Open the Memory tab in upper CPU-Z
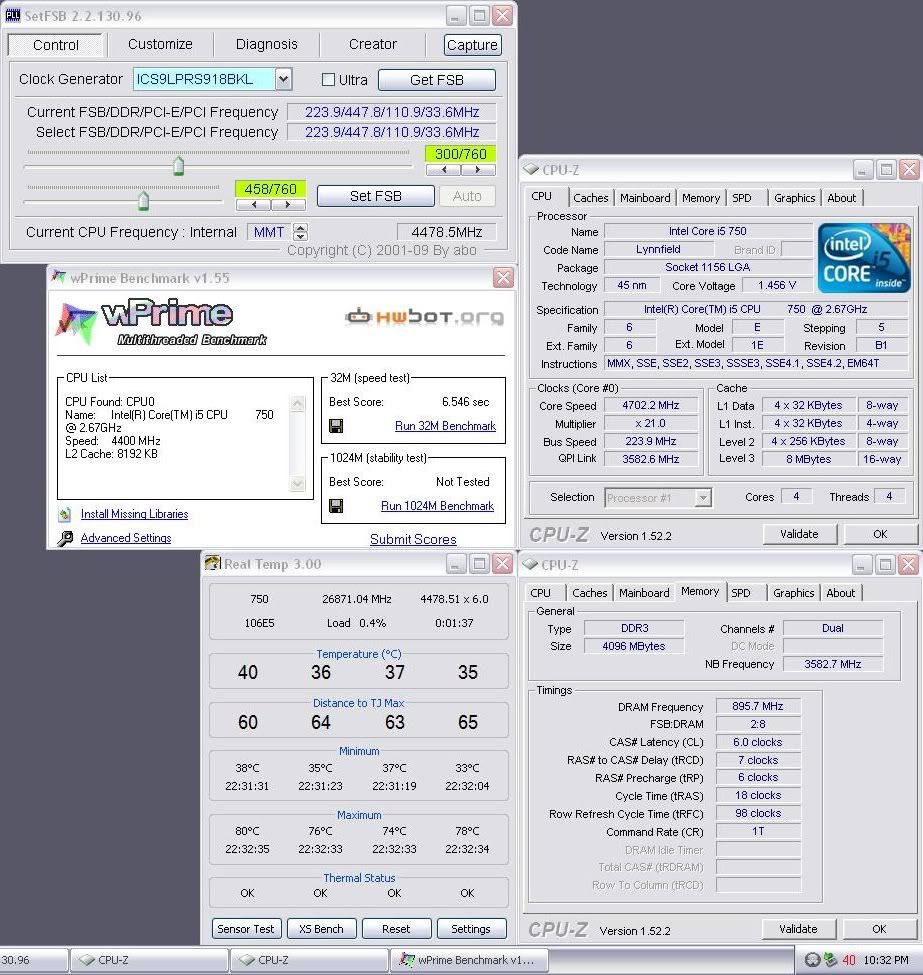Image resolution: width=923 pixels, height=975 pixels. coord(700,198)
